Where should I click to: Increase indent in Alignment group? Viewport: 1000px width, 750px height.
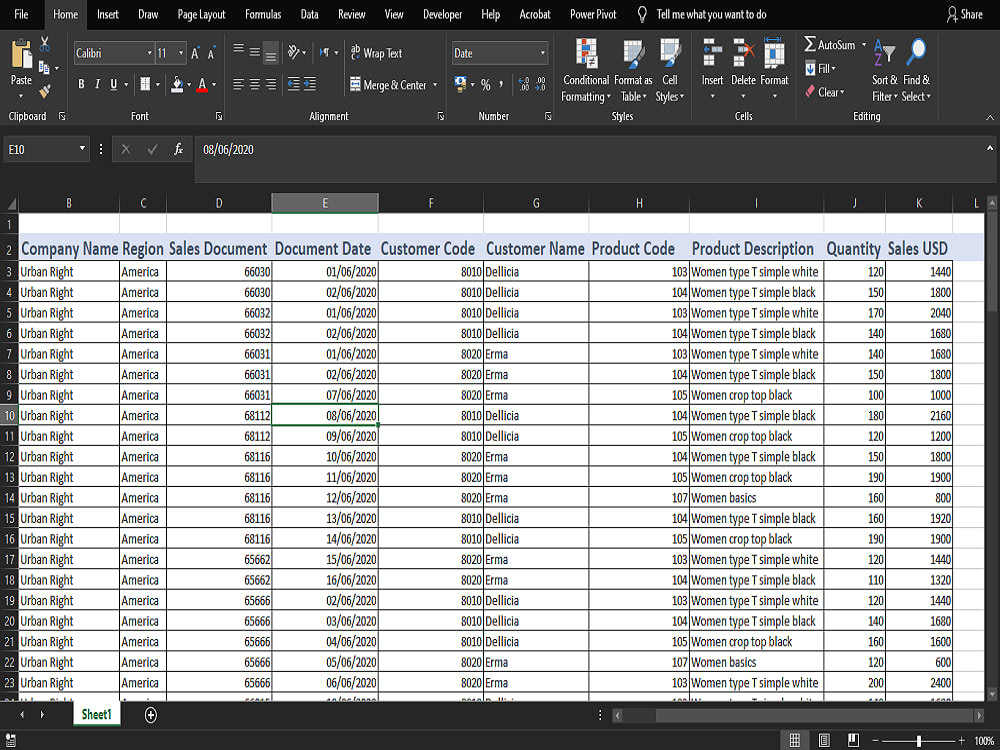pyautogui.click(x=309, y=84)
